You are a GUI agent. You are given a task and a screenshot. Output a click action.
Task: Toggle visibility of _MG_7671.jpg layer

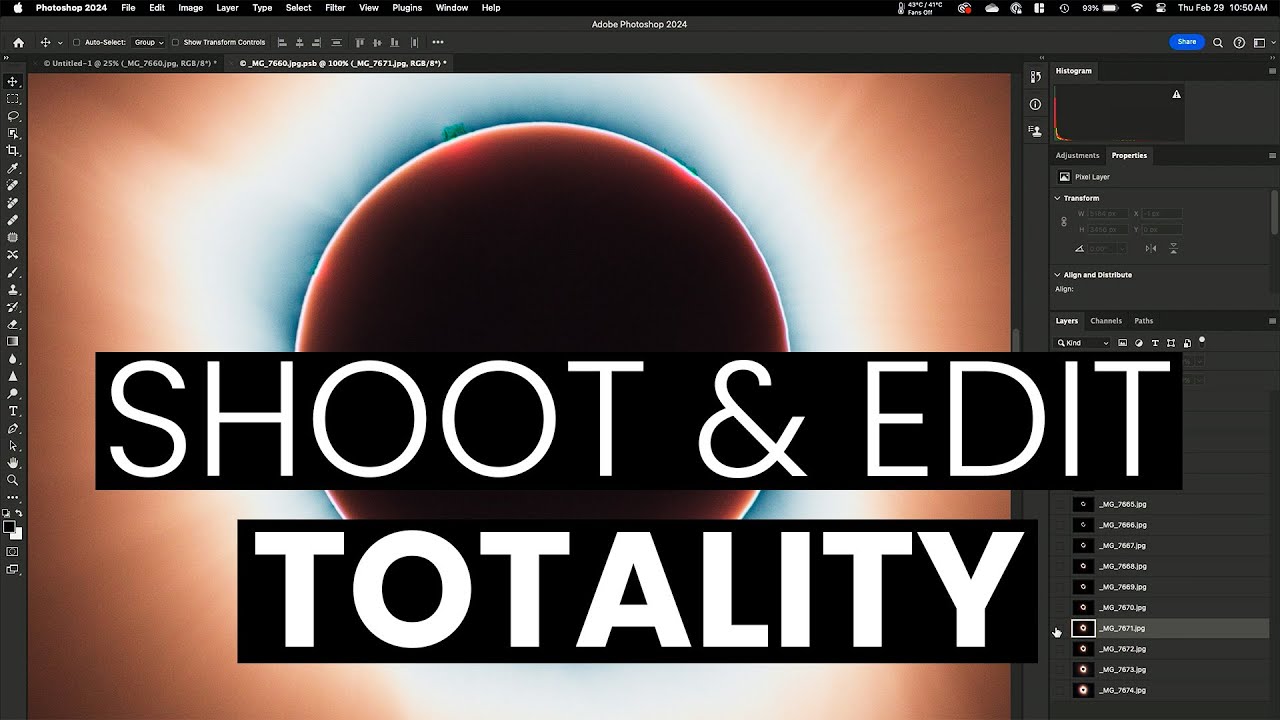1060,629
